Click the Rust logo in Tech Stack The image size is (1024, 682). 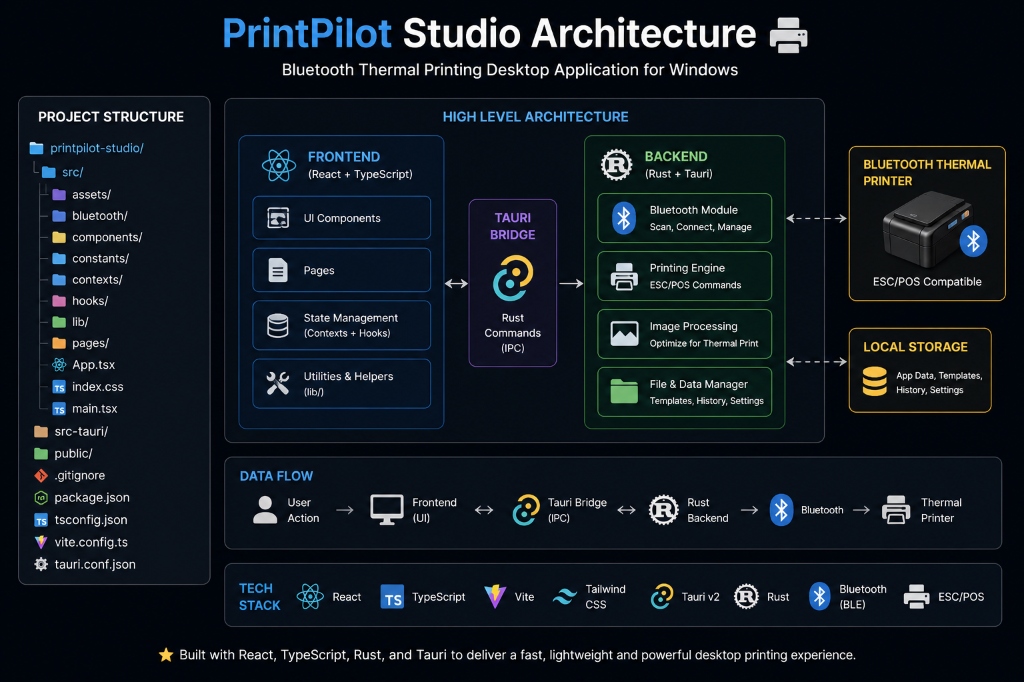click(746, 596)
